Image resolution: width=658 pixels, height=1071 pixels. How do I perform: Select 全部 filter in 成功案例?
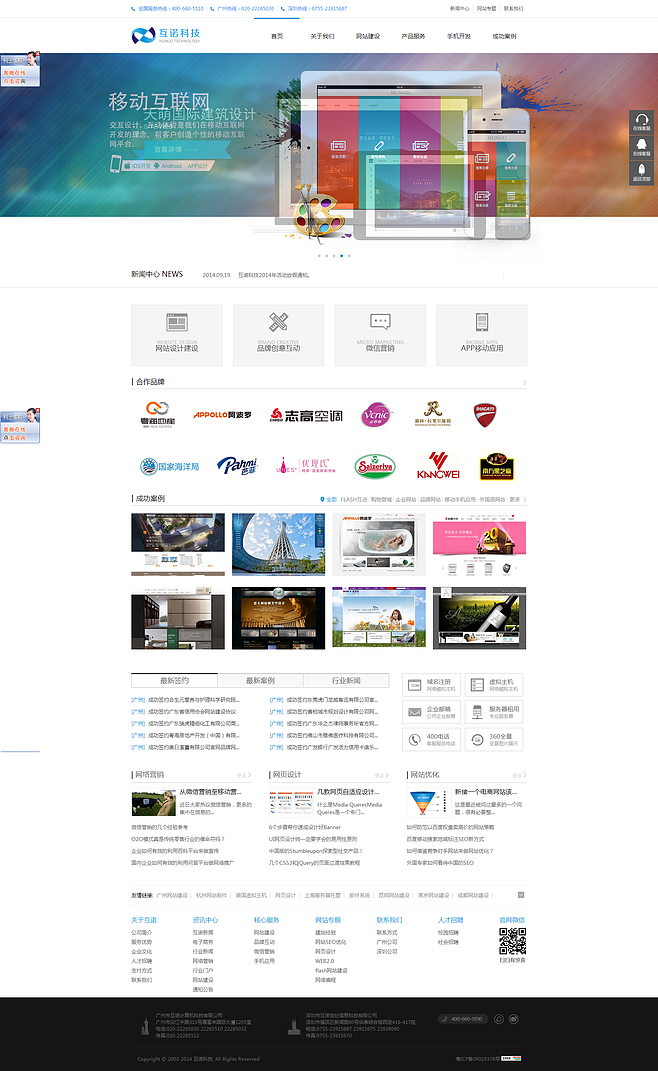coord(330,499)
